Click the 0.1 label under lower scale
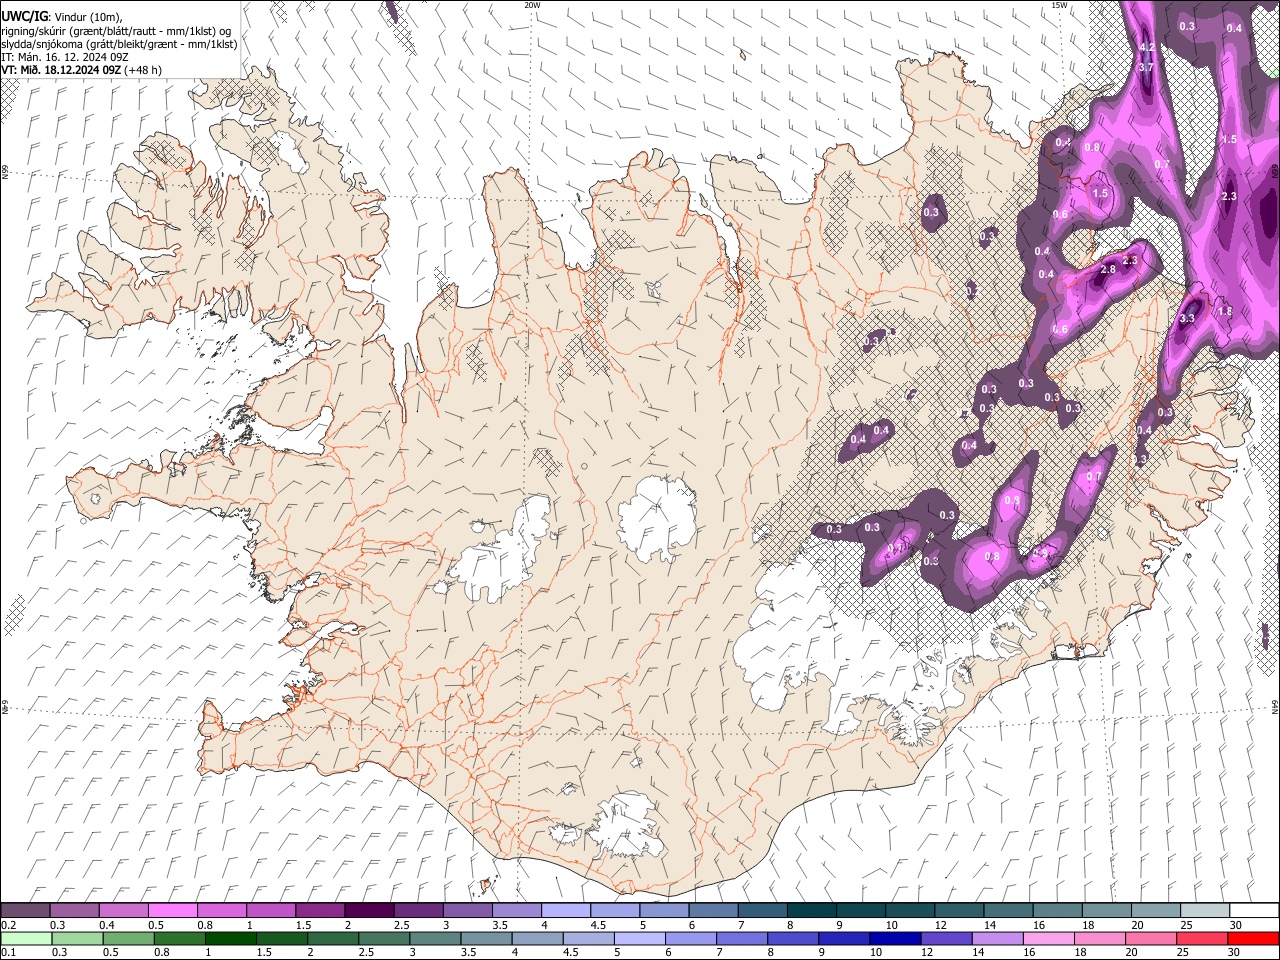 8,952
